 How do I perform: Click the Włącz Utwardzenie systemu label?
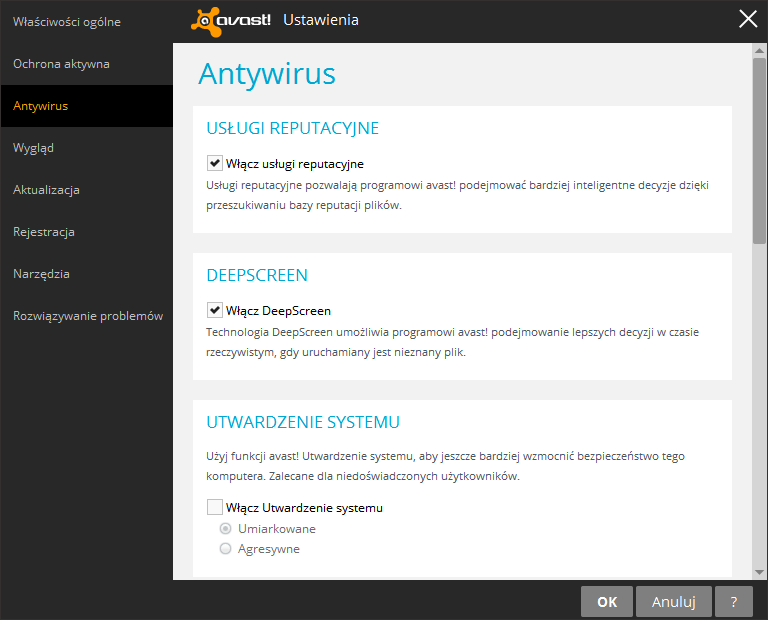[x=304, y=508]
